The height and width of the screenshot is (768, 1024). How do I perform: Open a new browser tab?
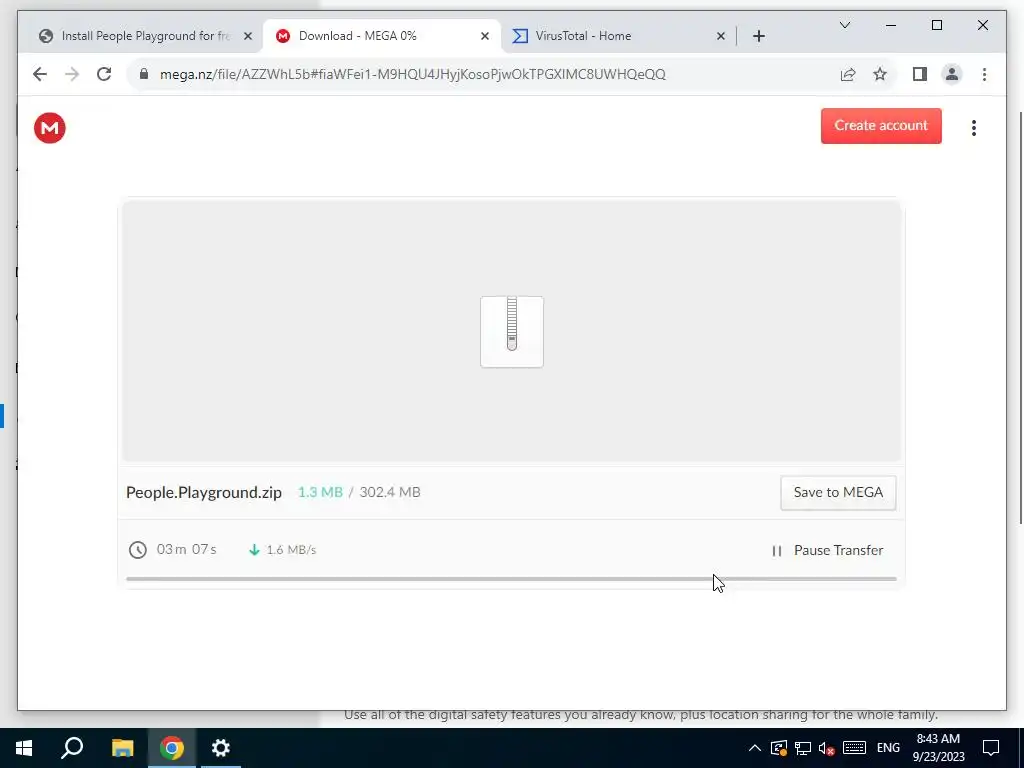(x=758, y=36)
